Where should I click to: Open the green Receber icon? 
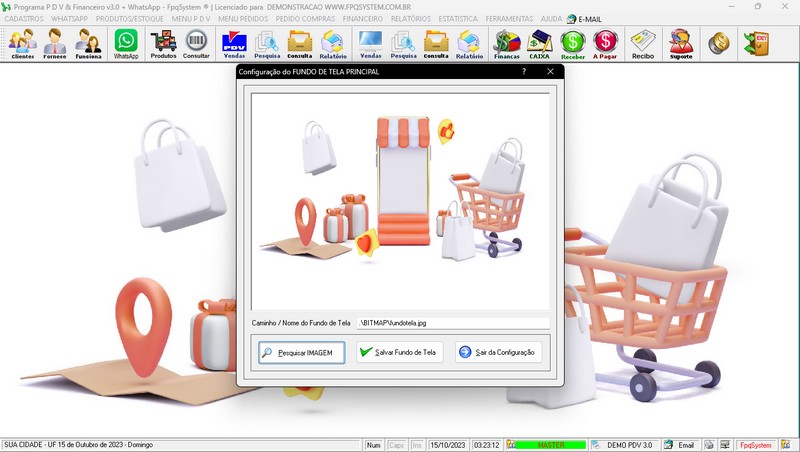tap(572, 44)
